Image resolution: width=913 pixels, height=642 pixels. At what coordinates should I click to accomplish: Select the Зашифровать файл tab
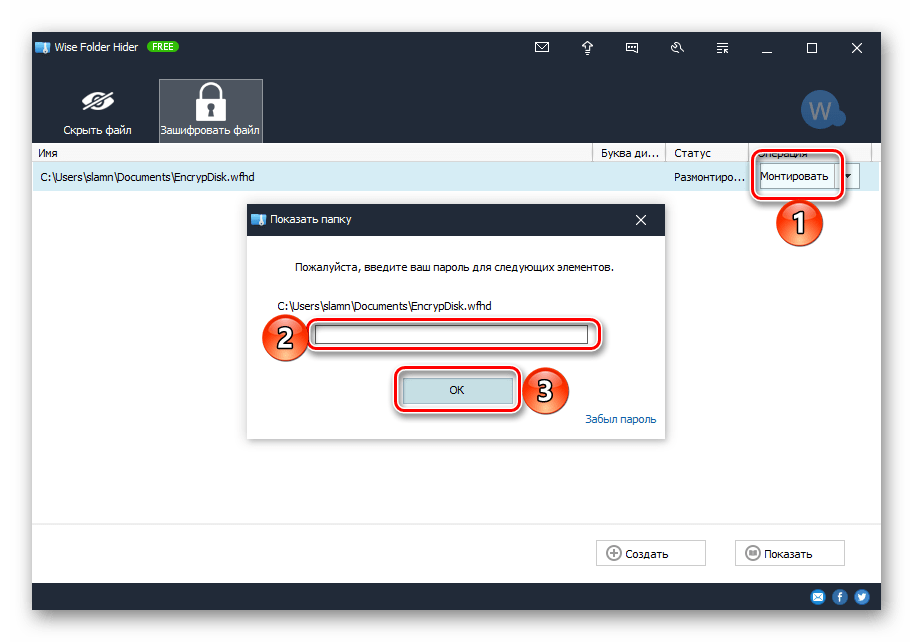click(x=211, y=111)
